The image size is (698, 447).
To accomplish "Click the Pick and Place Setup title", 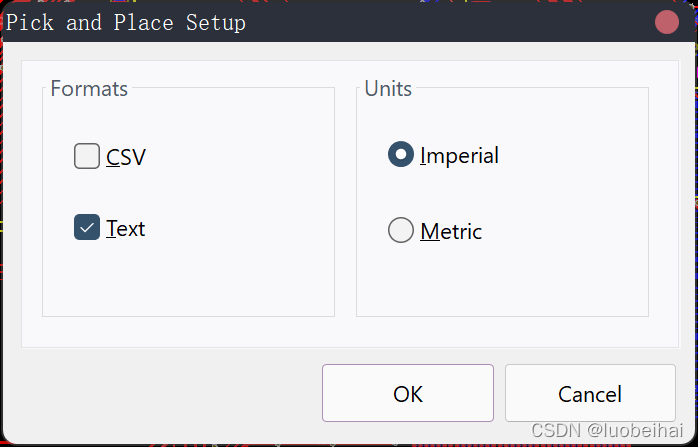I will pos(127,22).
